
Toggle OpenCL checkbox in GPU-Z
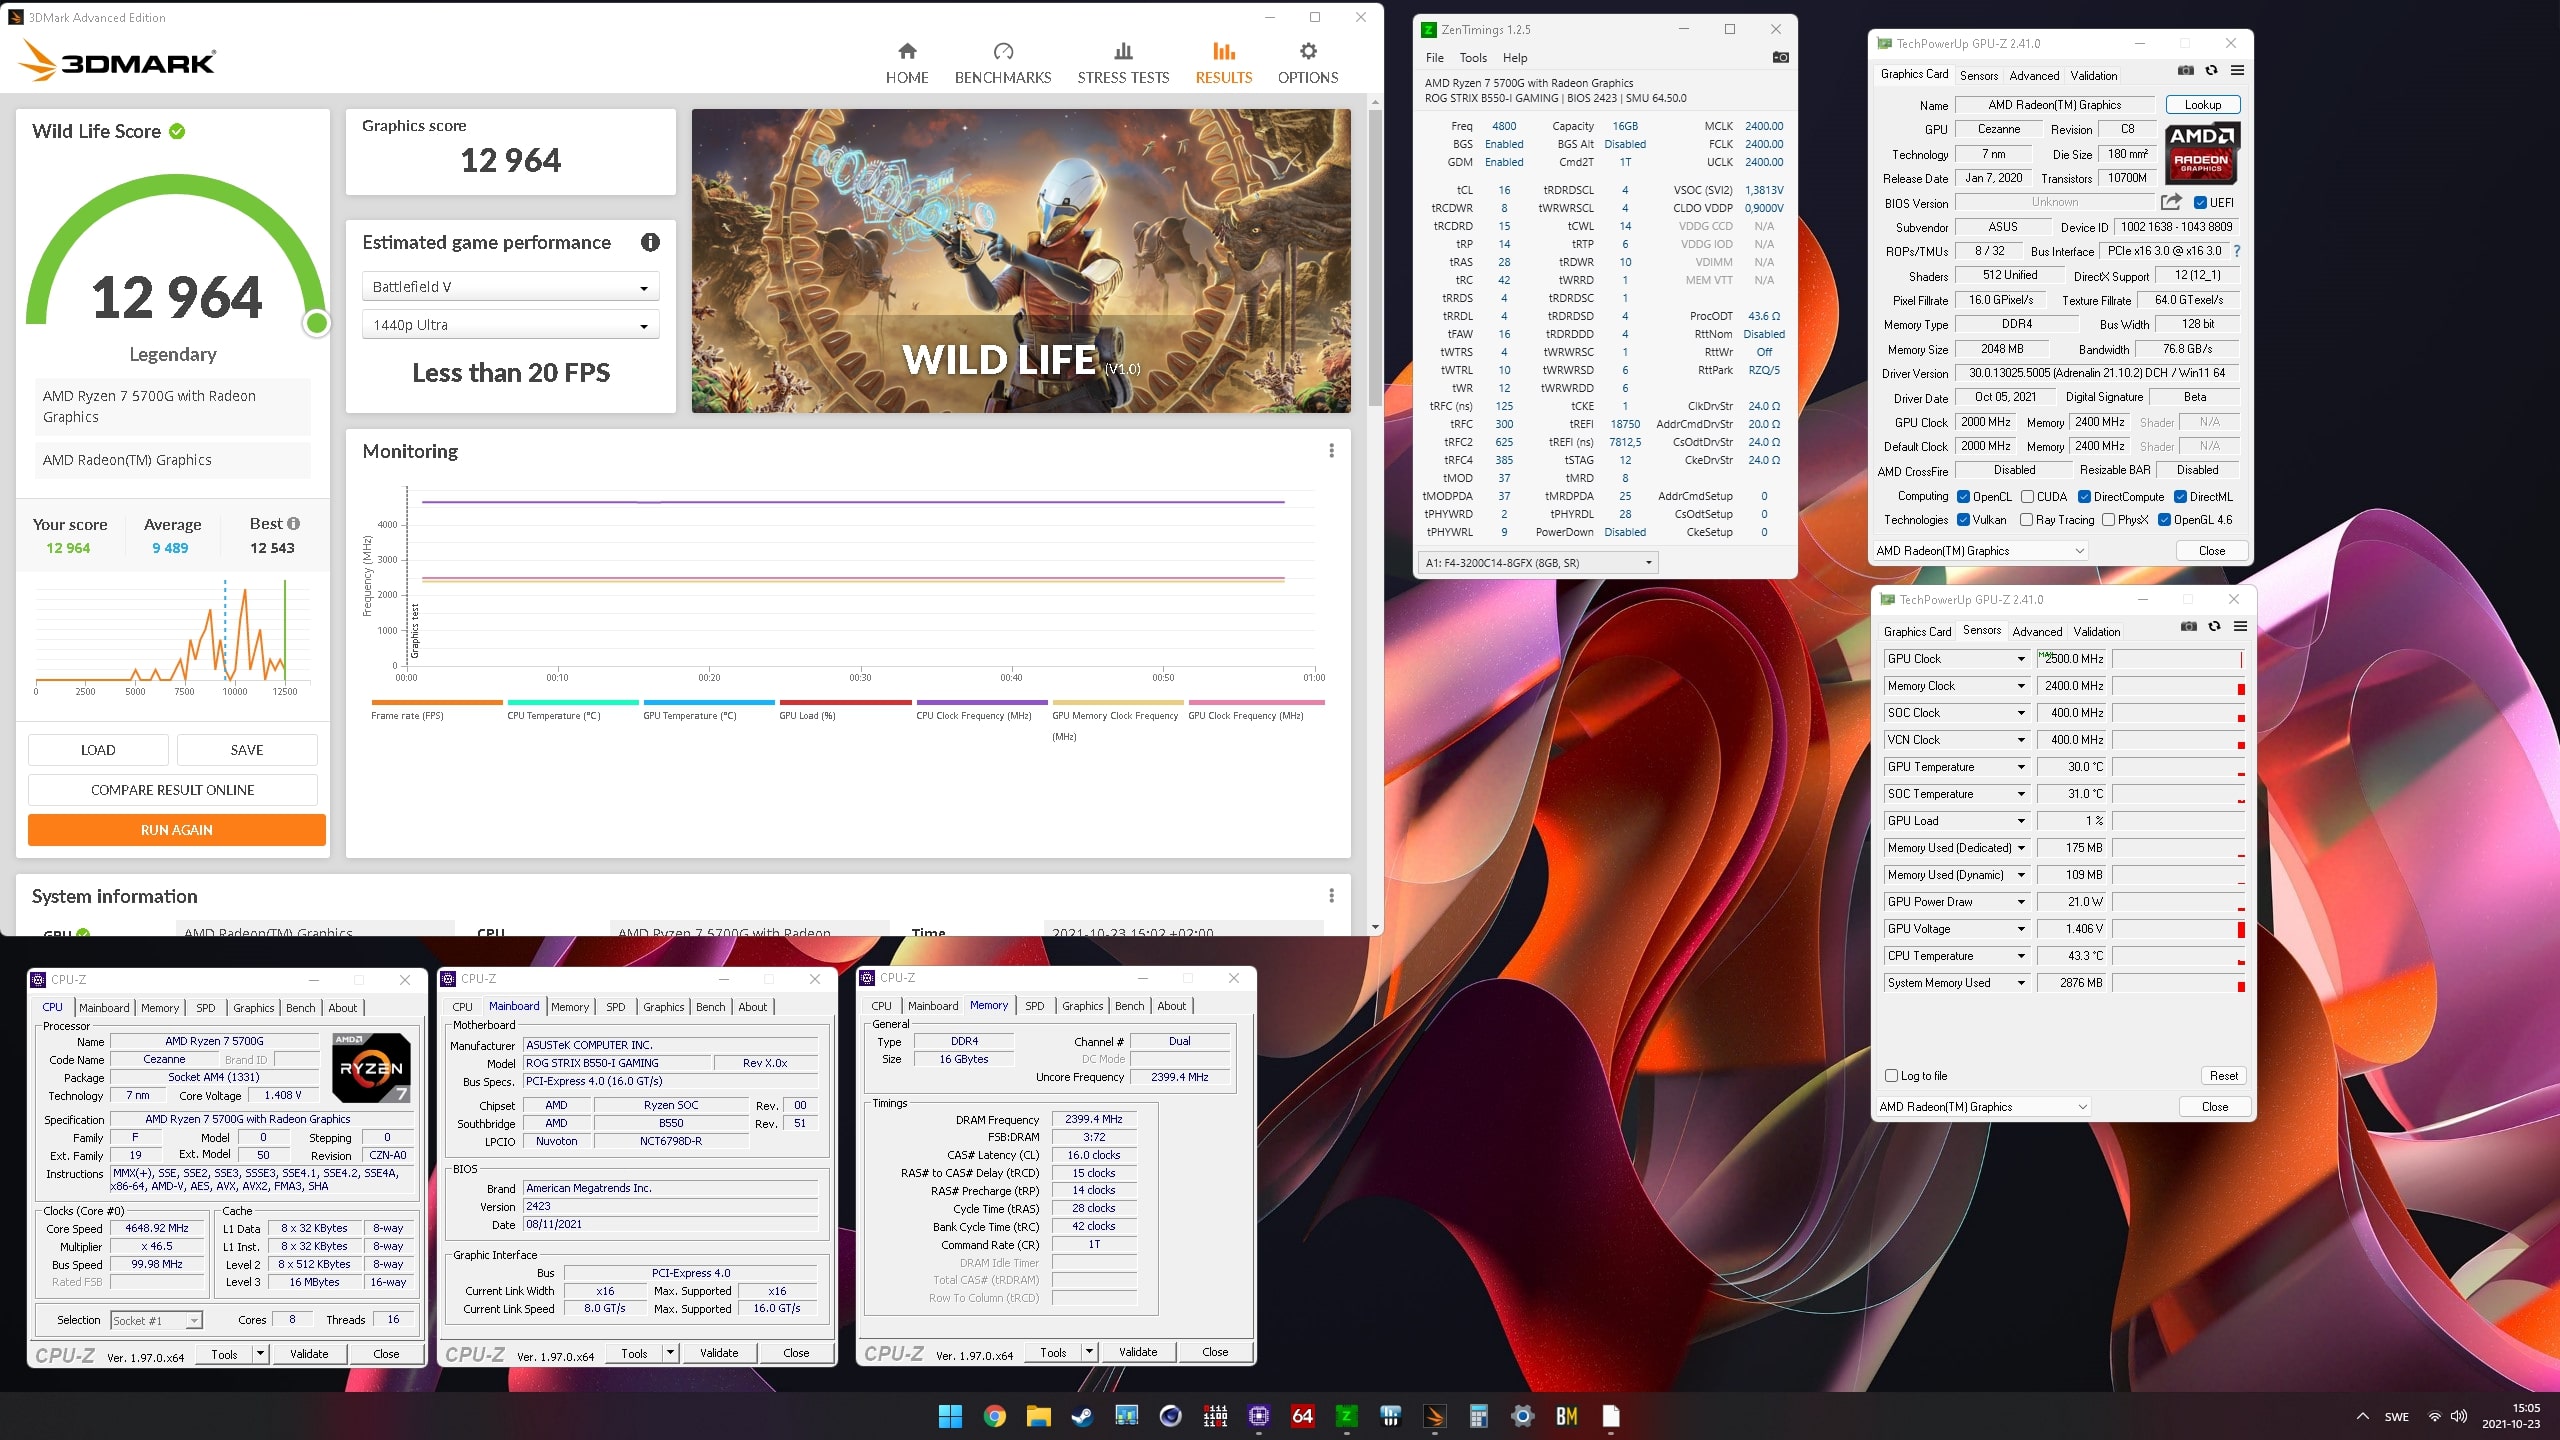pos(1963,497)
